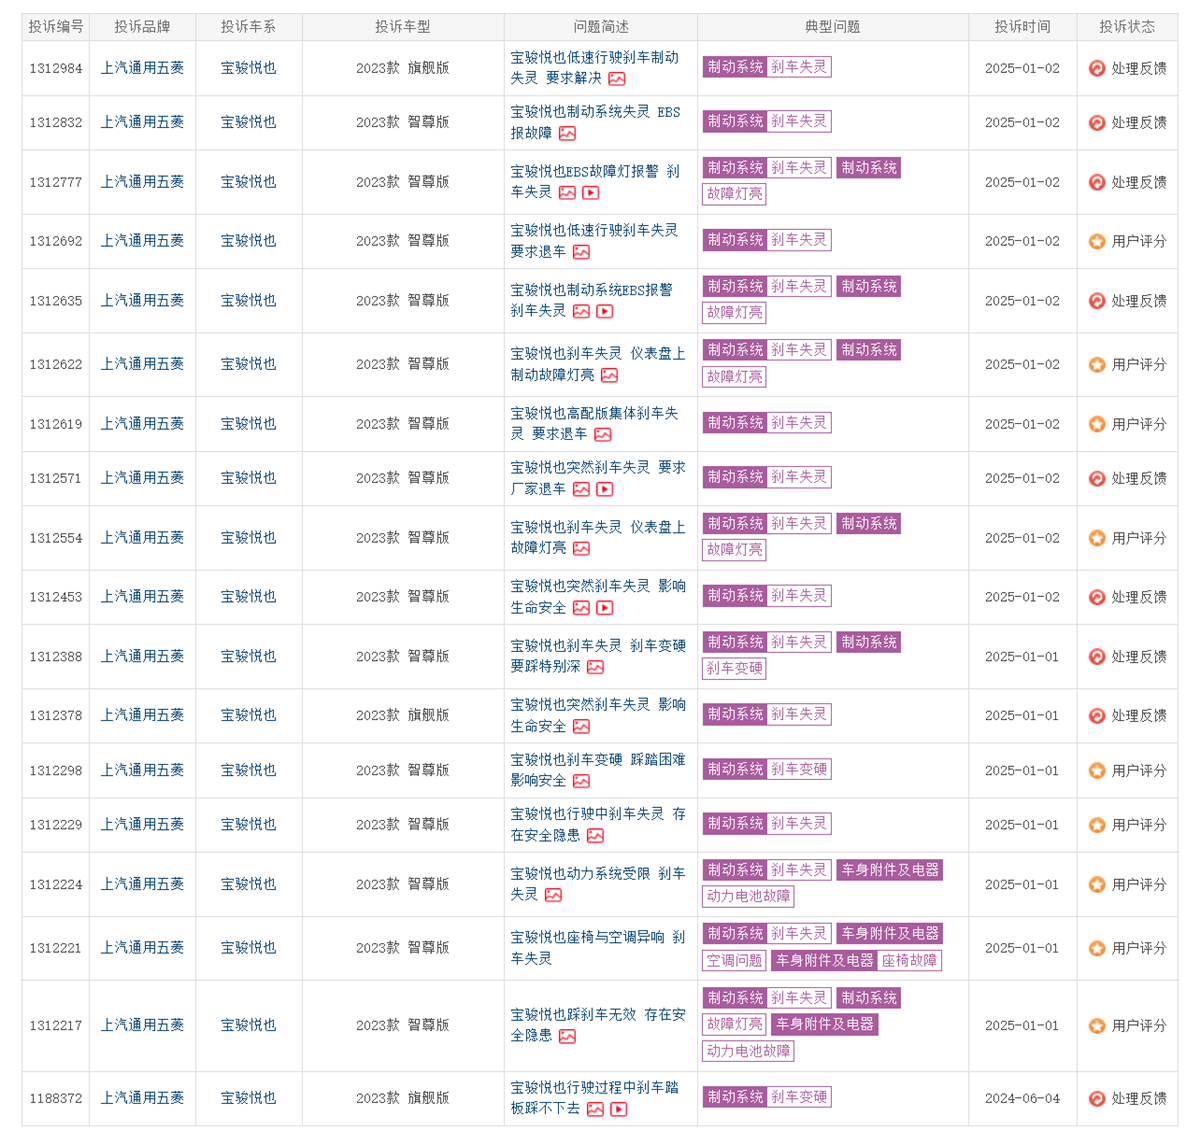
Task: View image icon for complaint 1312554
Action: [581, 549]
